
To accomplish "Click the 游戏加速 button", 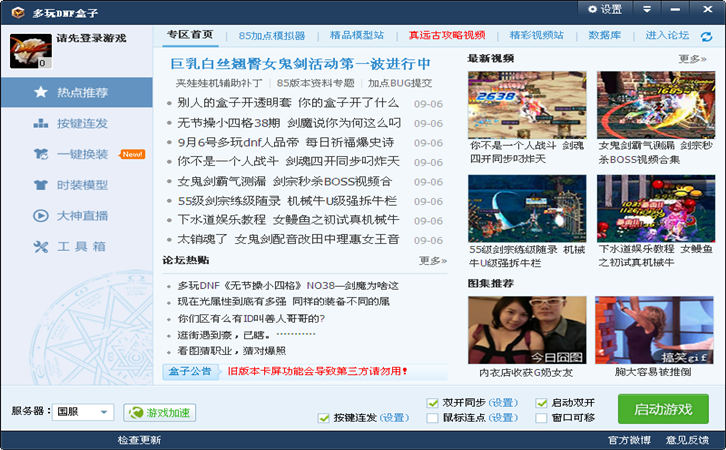I will tap(160, 412).
